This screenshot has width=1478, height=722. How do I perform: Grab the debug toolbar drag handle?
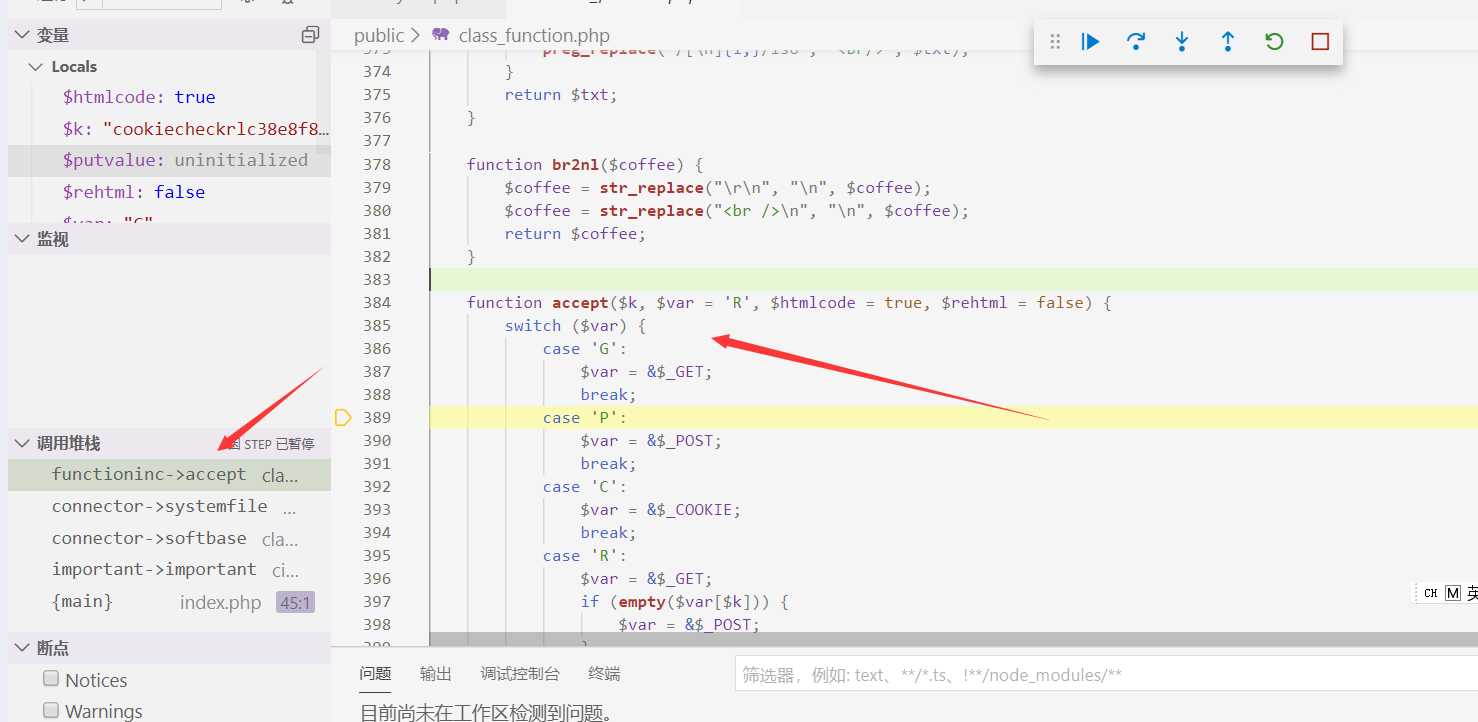pos(1054,42)
